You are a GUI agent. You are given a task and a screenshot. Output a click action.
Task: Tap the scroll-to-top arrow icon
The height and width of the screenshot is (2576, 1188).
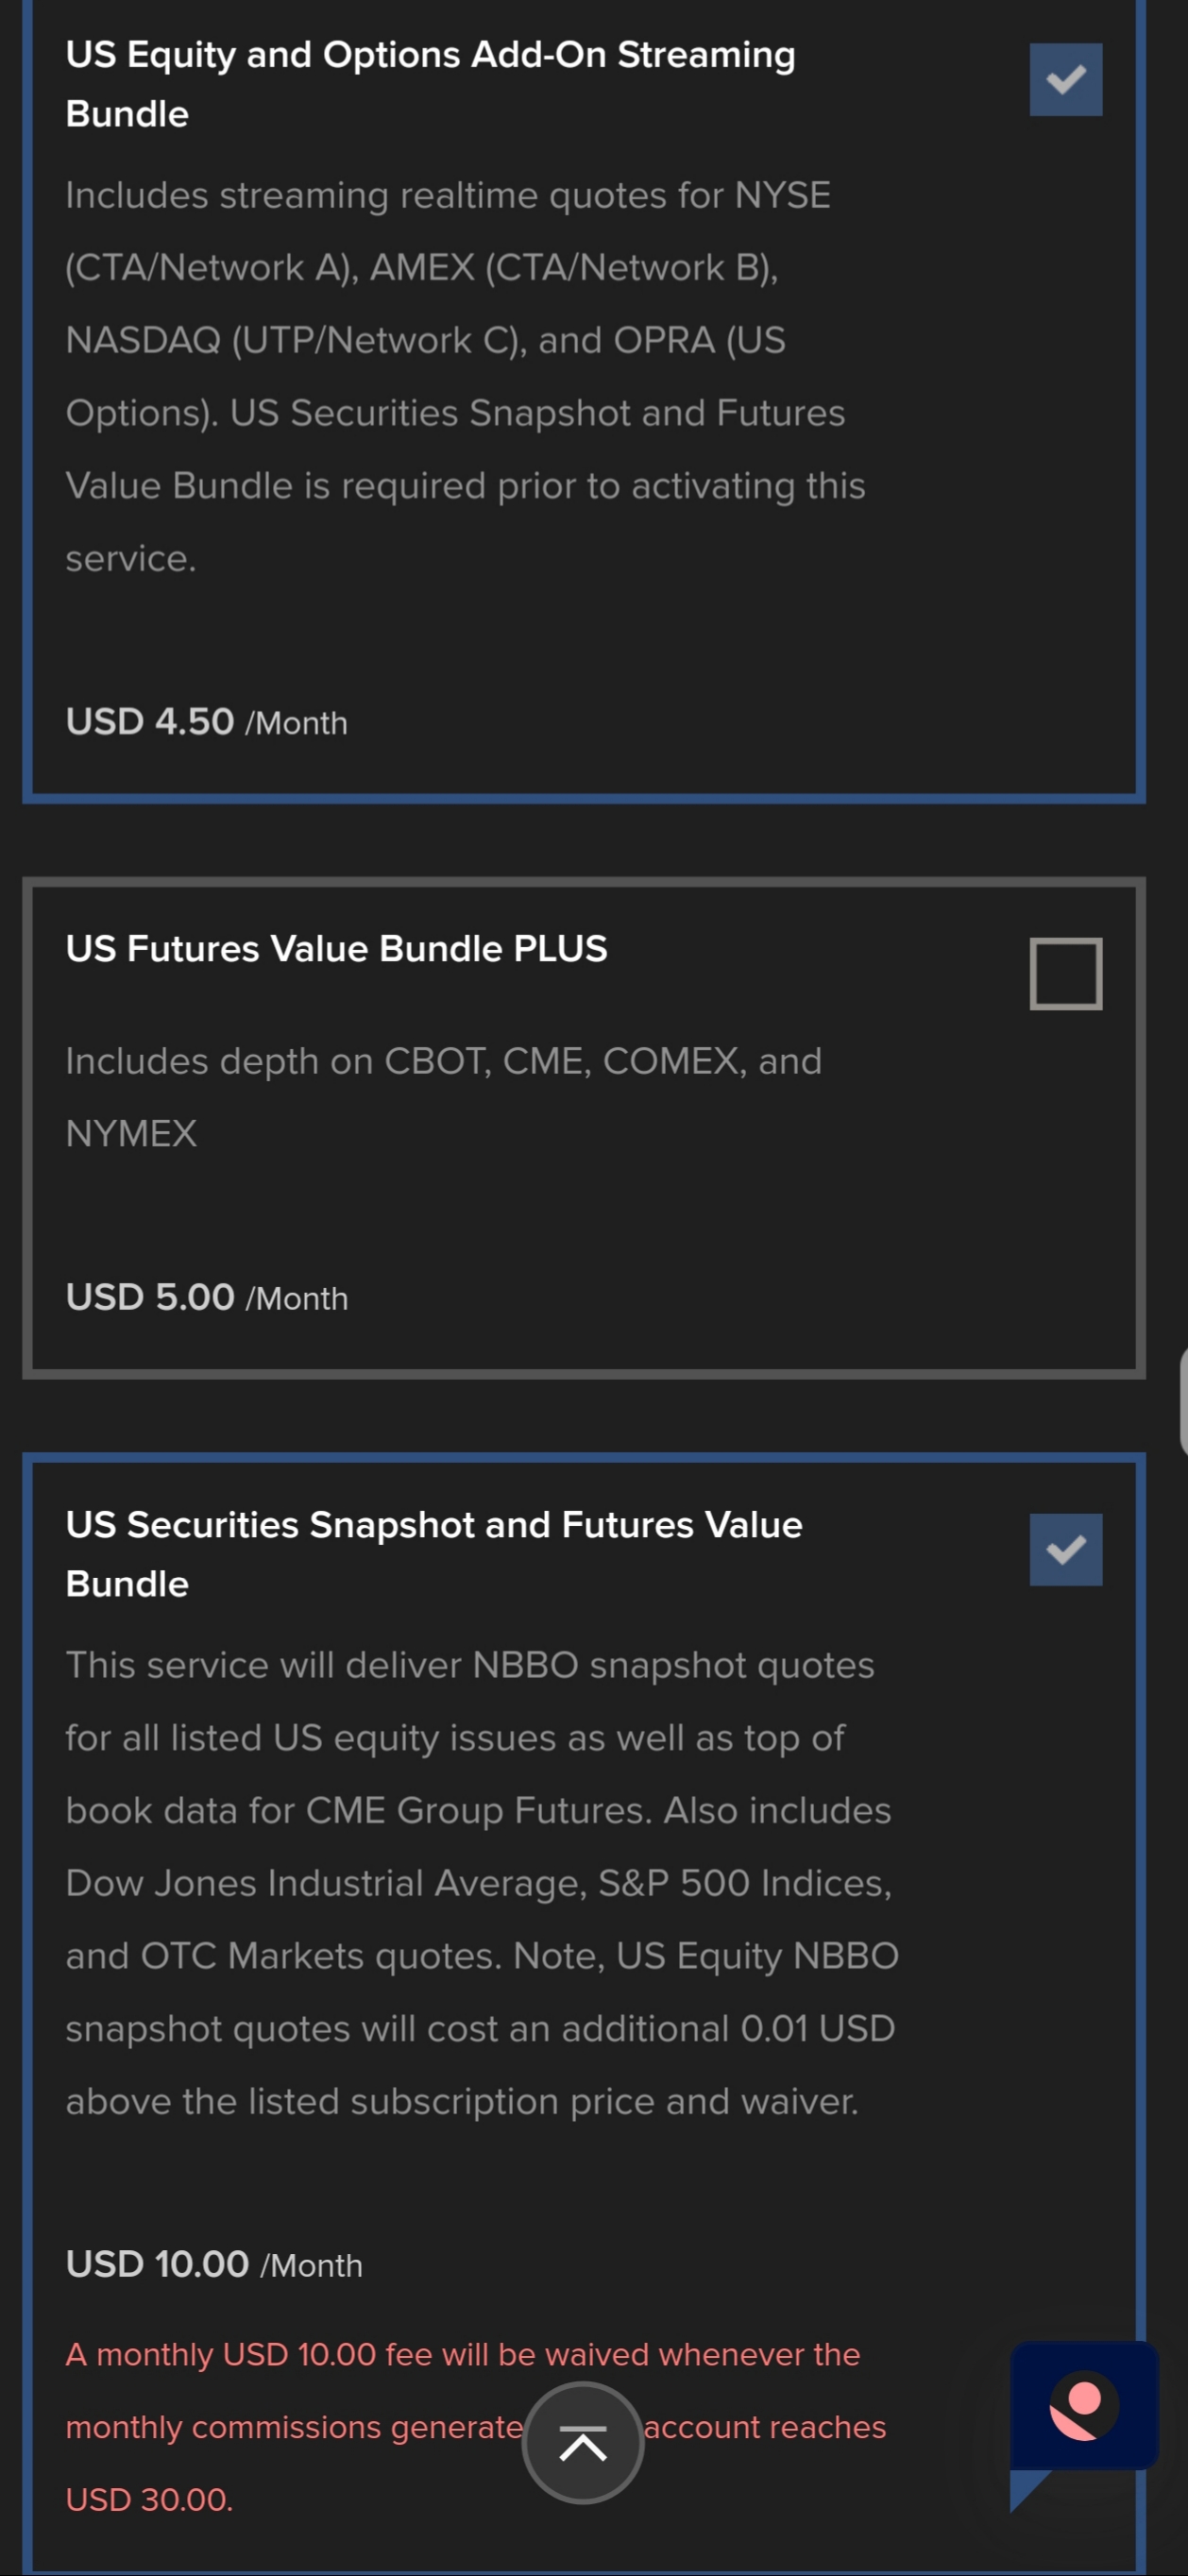pos(583,2443)
